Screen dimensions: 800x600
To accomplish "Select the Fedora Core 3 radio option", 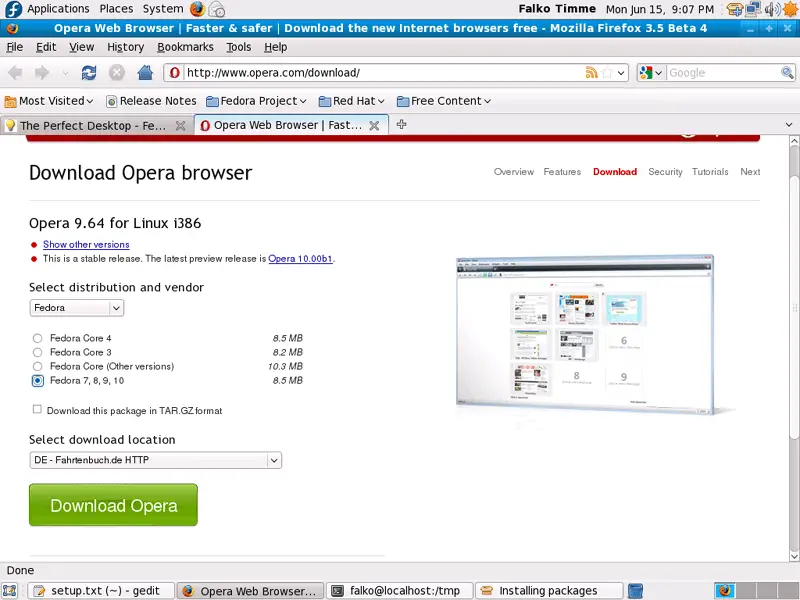I will click(x=37, y=352).
